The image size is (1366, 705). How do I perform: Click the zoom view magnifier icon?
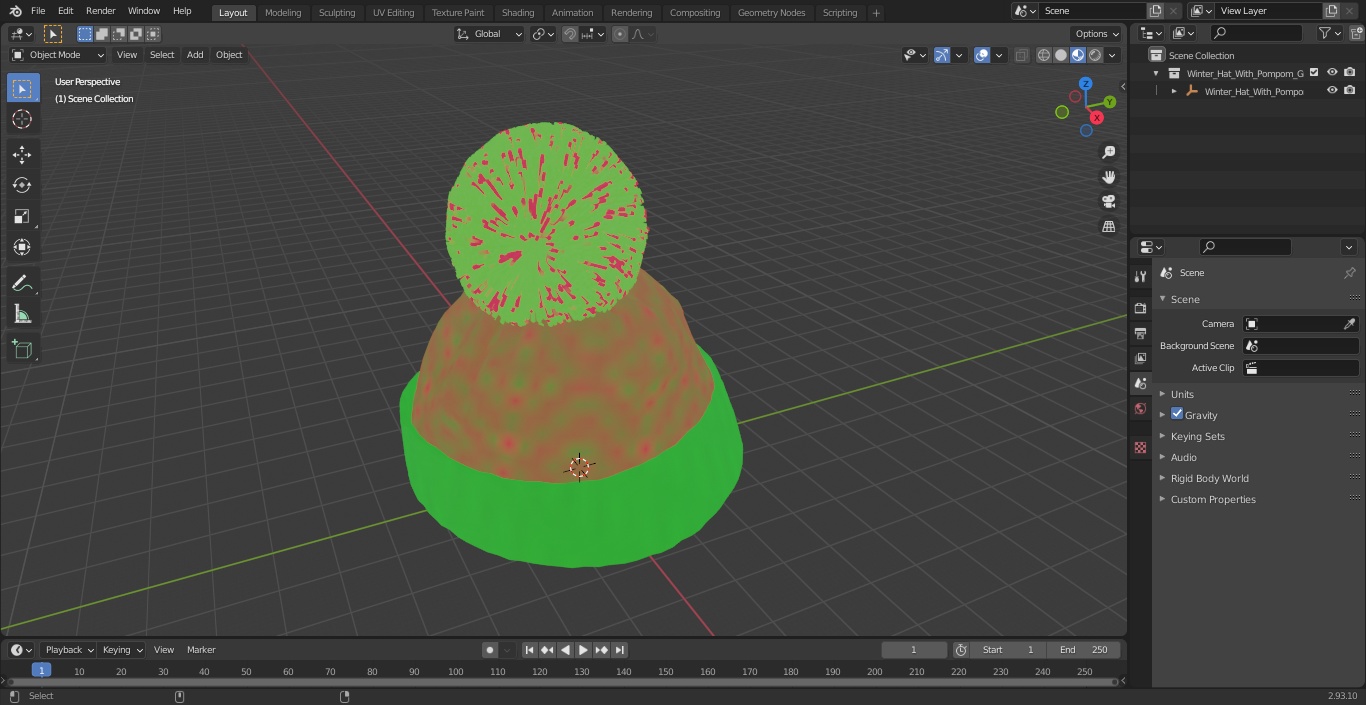click(x=1108, y=152)
